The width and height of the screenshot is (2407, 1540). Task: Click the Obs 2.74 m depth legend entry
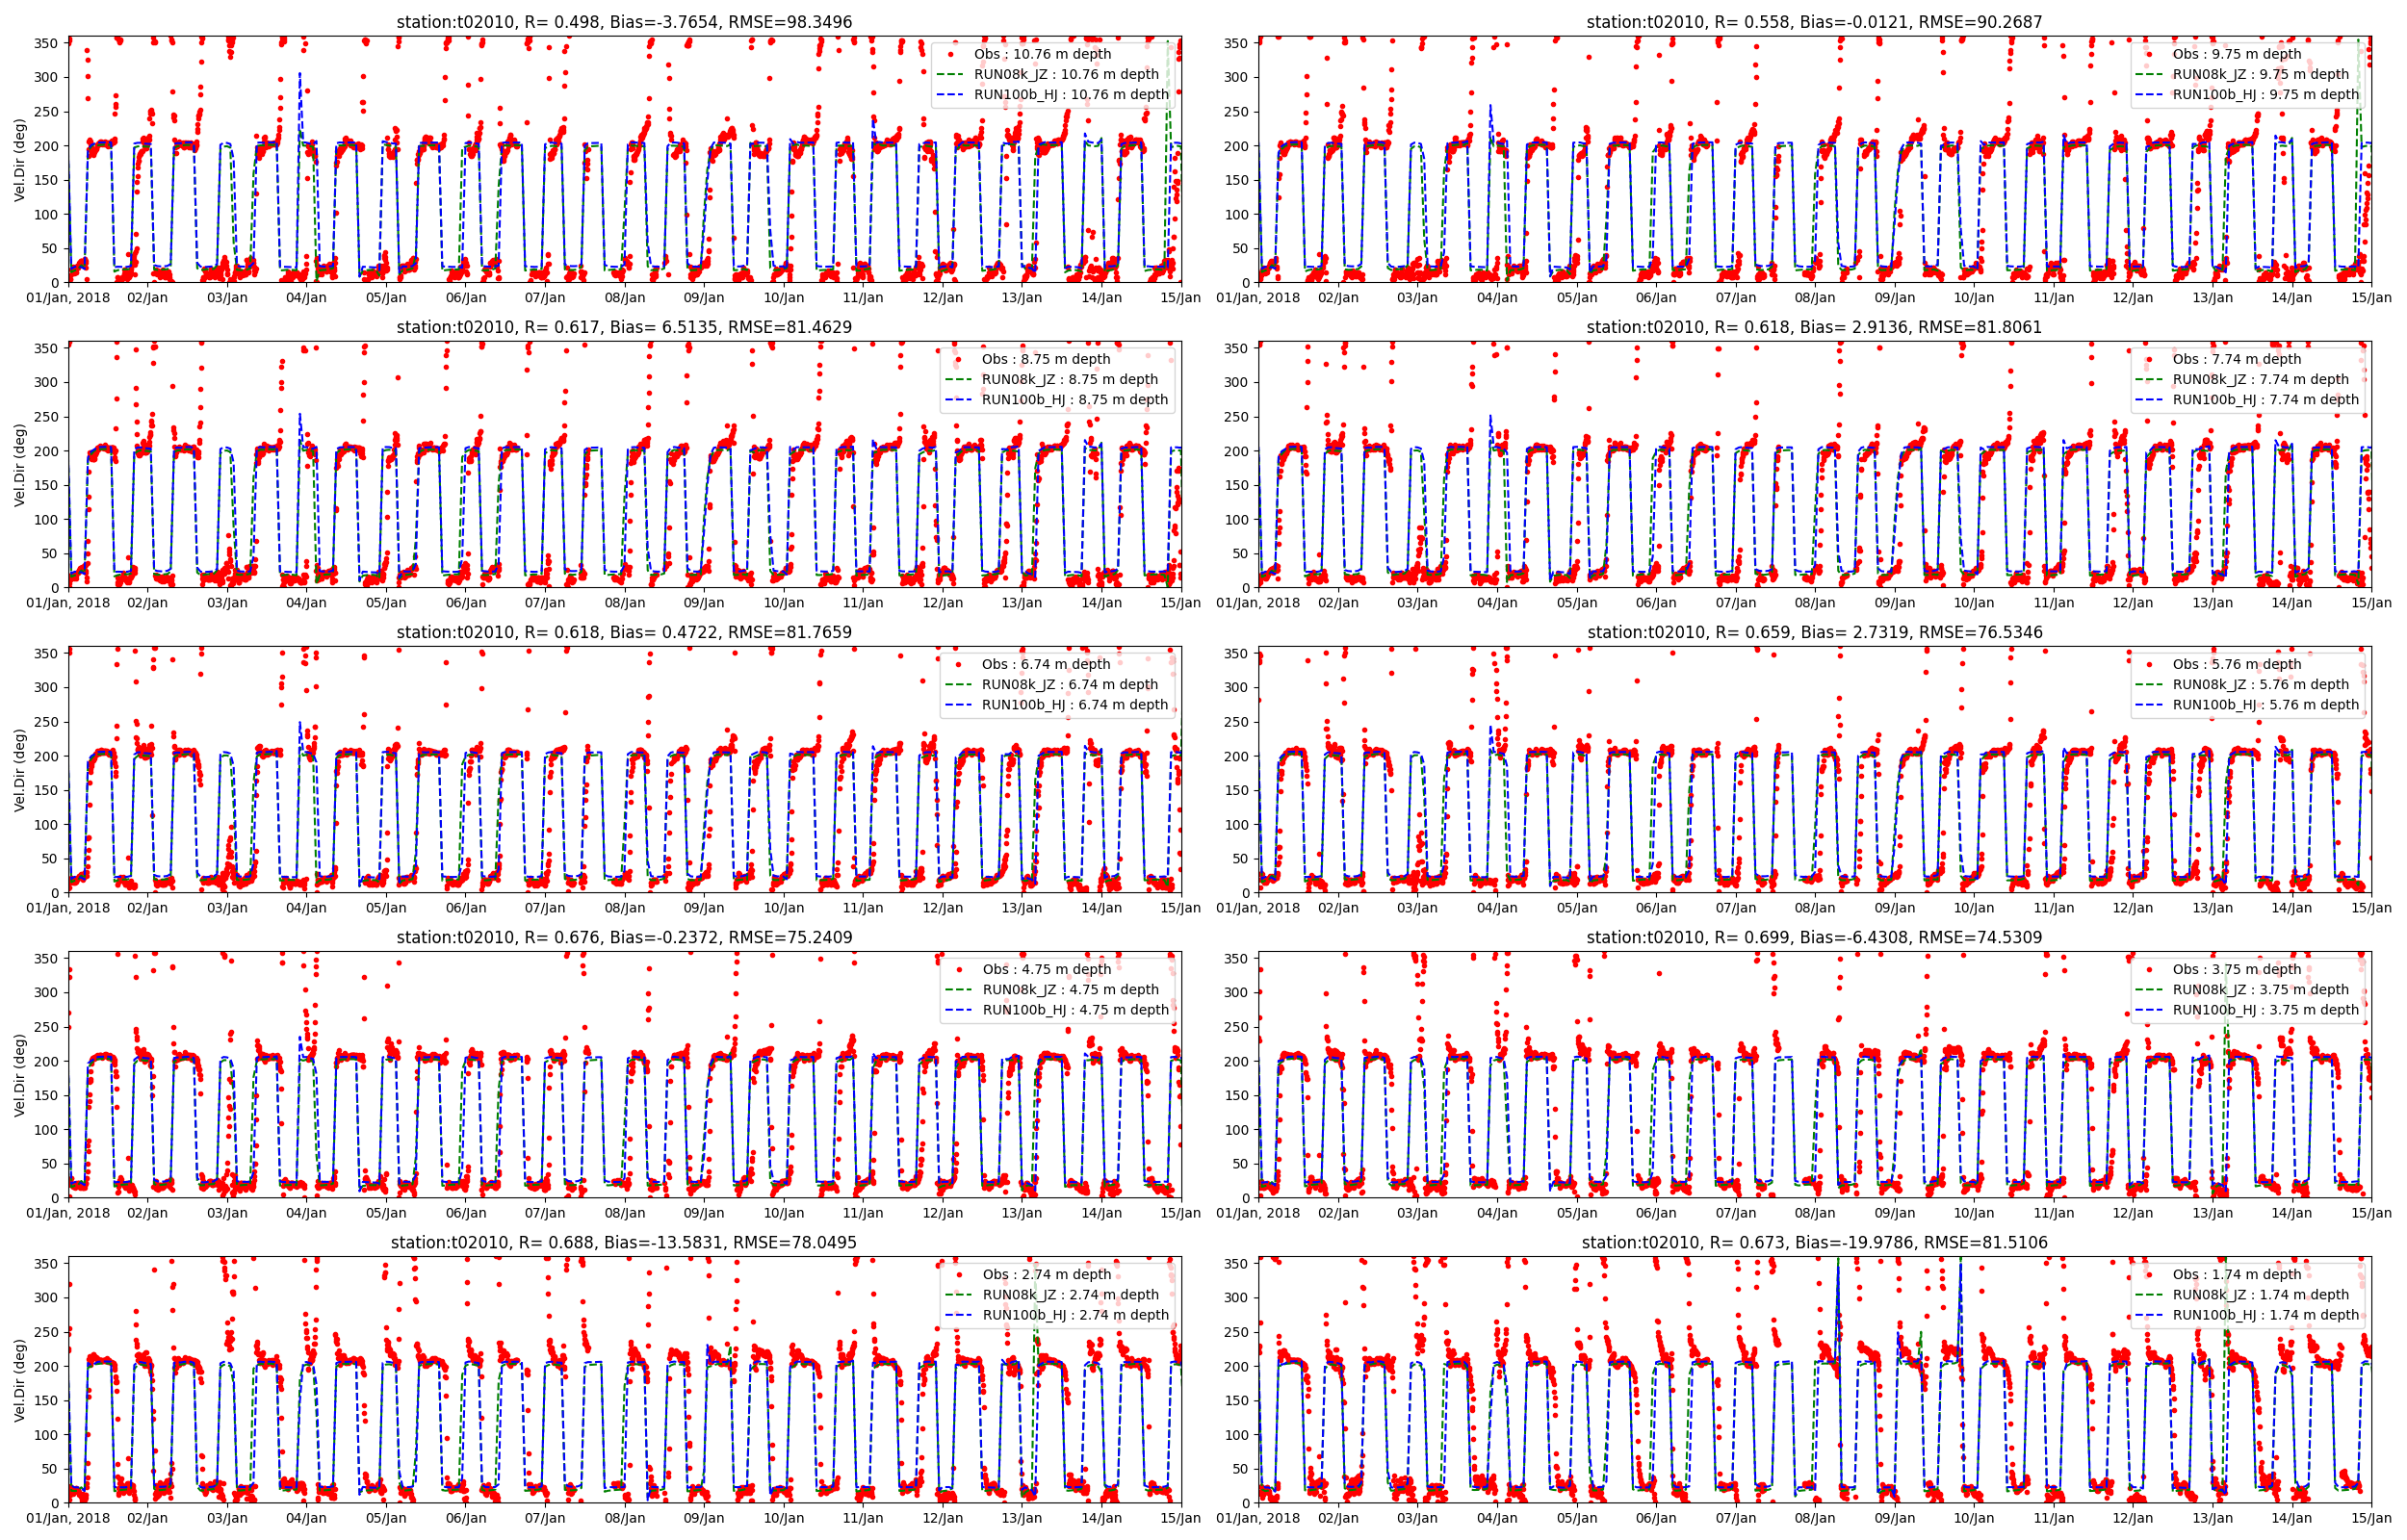point(1046,1274)
